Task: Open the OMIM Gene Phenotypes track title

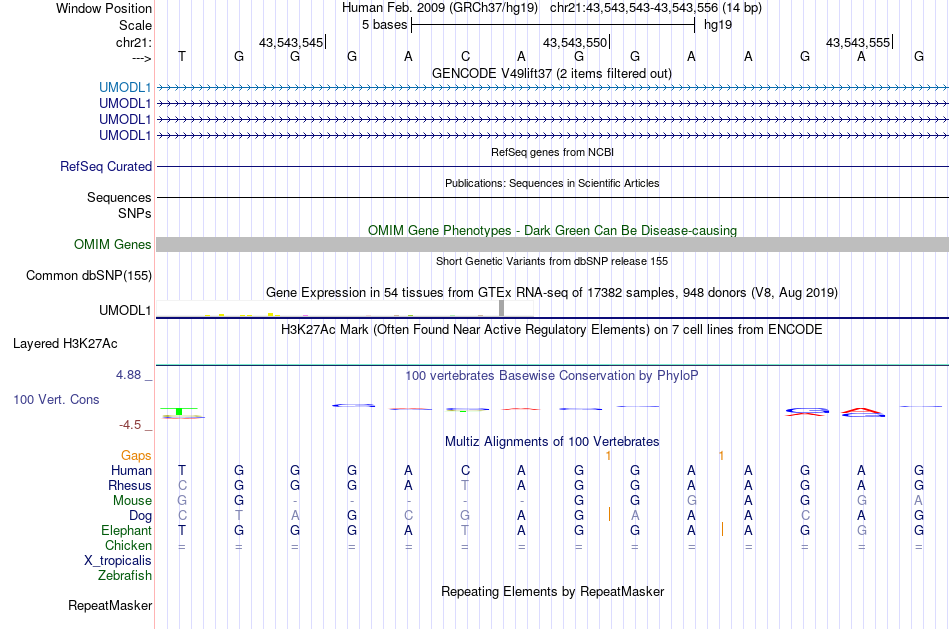Action: coord(552,230)
